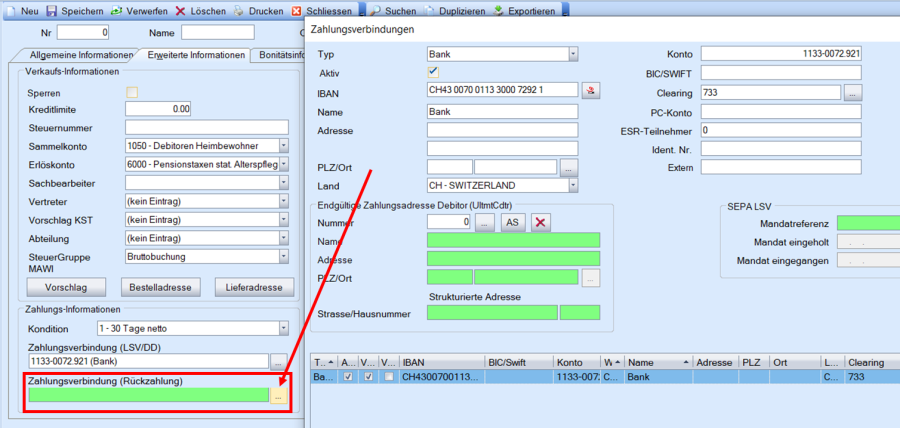Click the Speichern save icon in toolbar
900x428 pixels.
point(53,9)
